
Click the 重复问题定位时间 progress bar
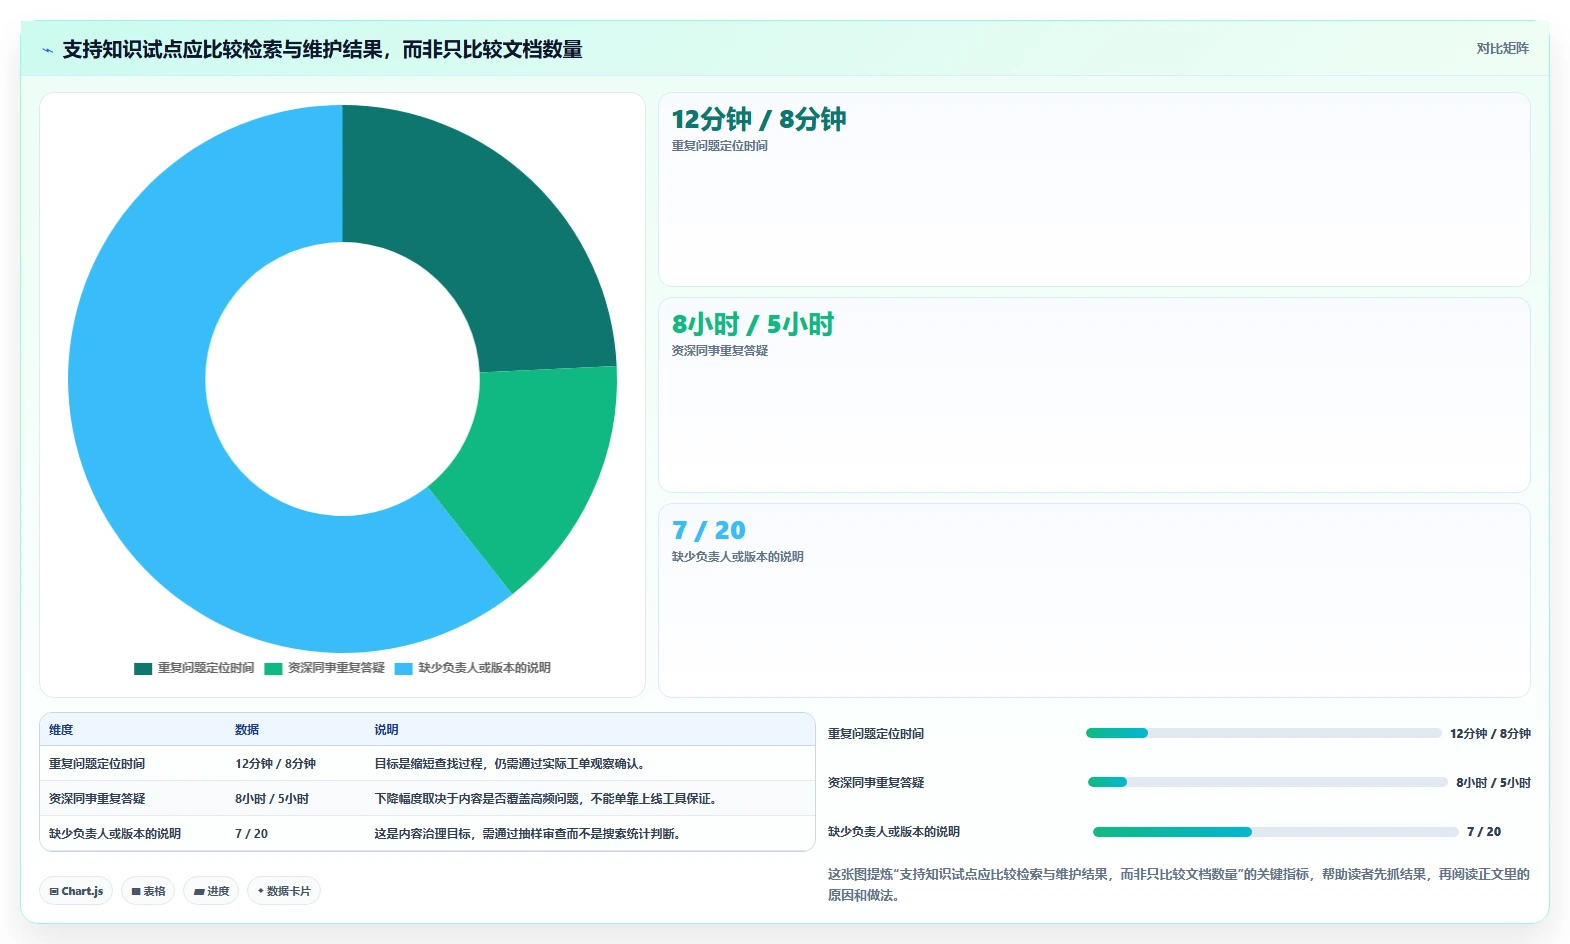[x=1264, y=733]
